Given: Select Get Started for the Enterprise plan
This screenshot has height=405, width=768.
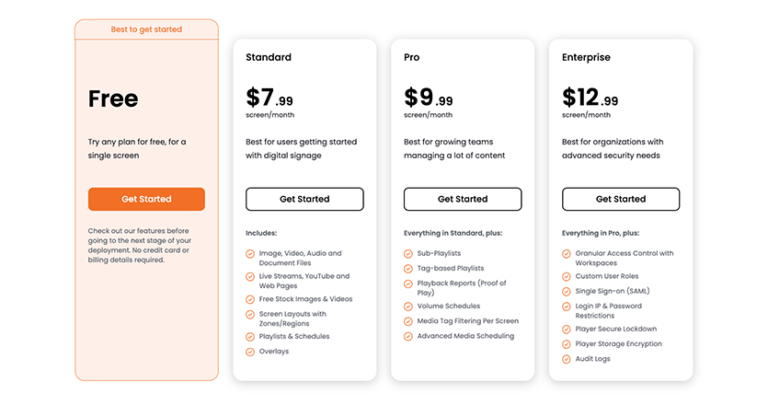Looking at the screenshot, I should click(x=621, y=199).
